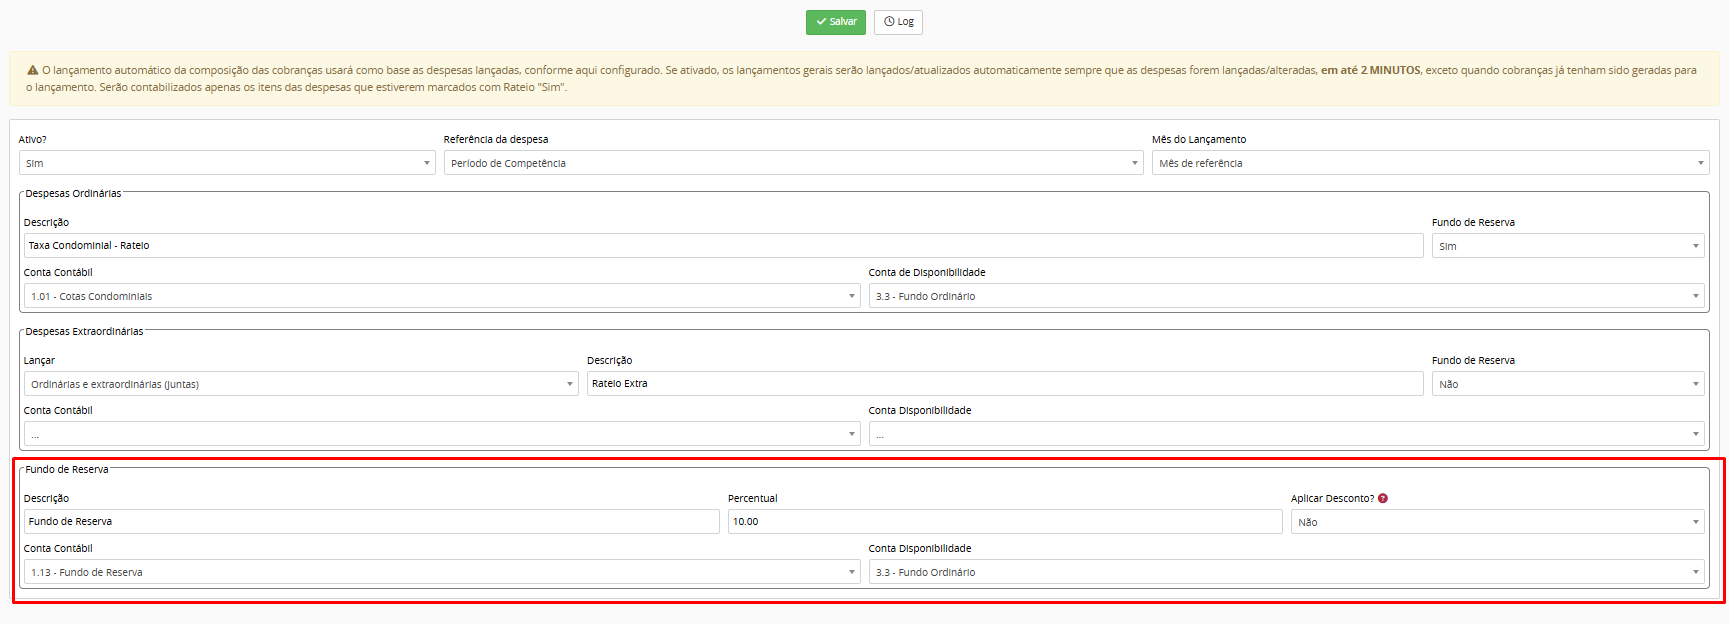The width and height of the screenshot is (1729, 624).
Task: Select Conta Contábil 1.01 Cotas Condominiais dropdown
Action: click(x=441, y=296)
